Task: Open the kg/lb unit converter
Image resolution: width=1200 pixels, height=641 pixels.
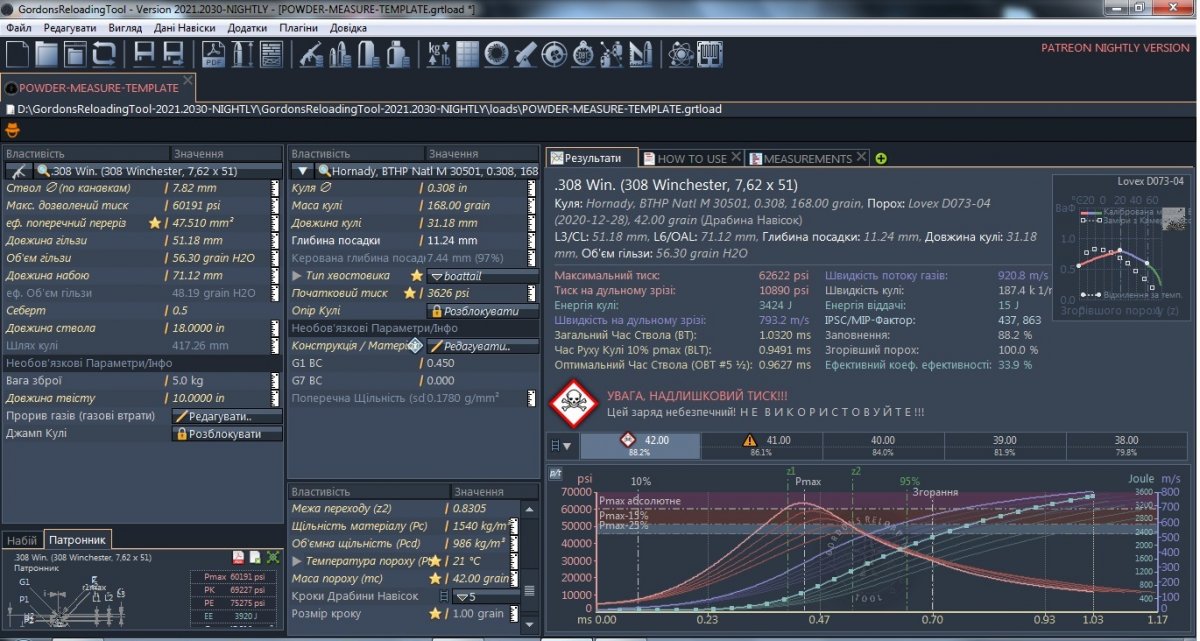Action: click(x=439, y=53)
